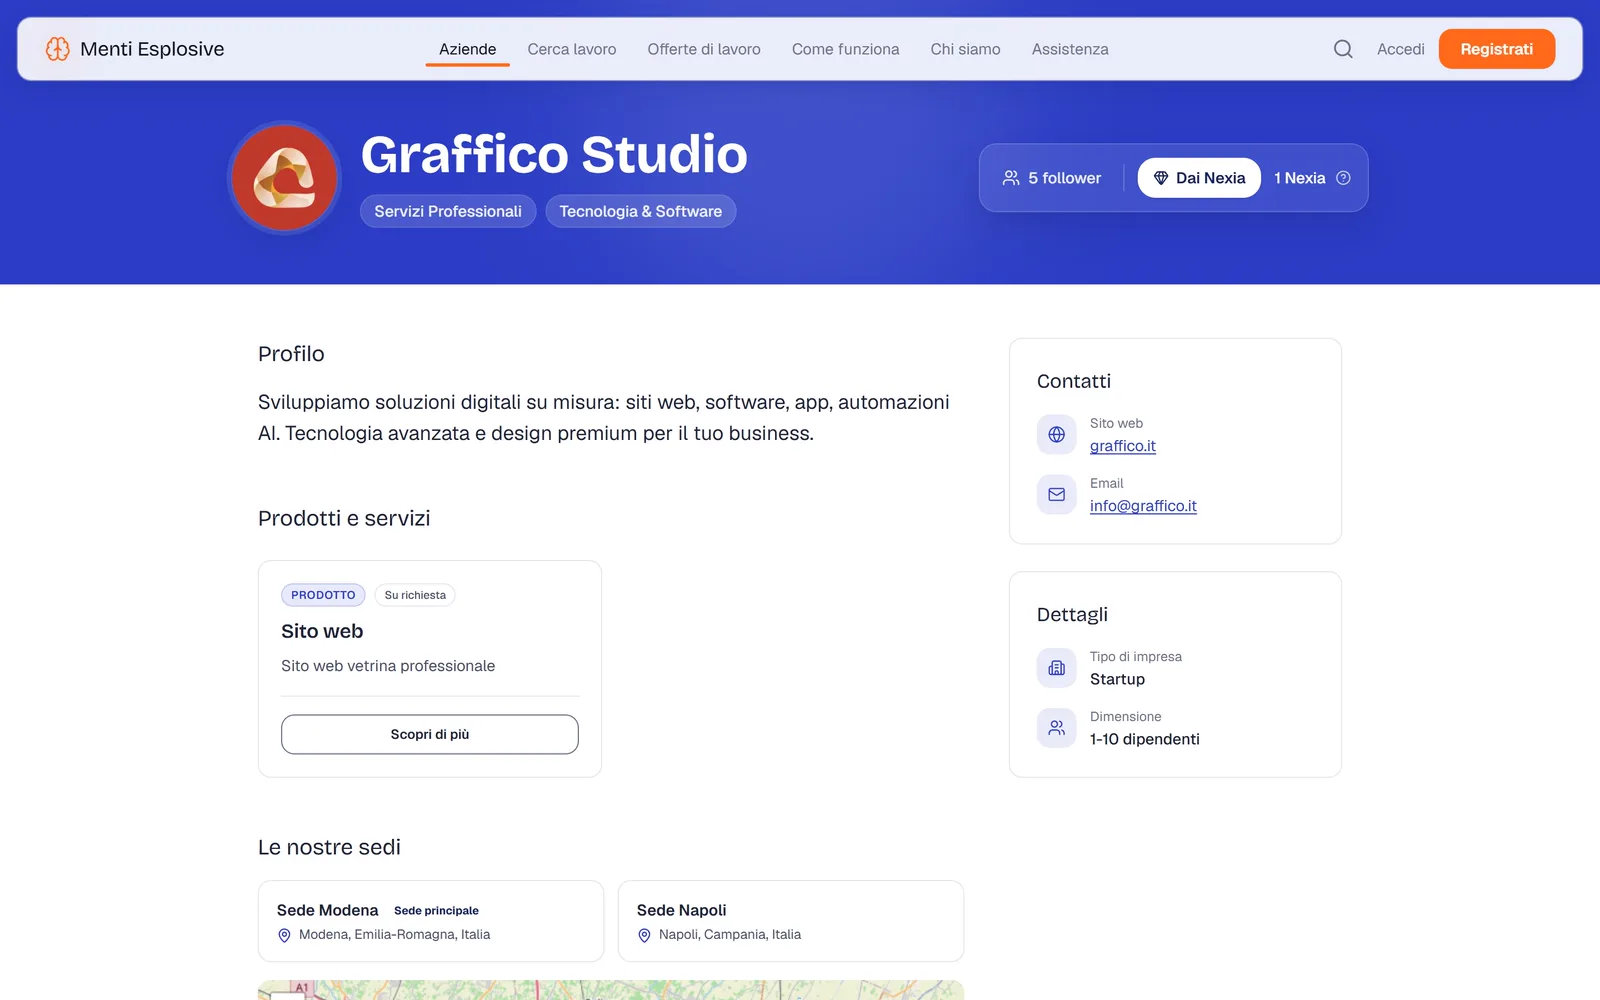This screenshot has height=1000, width=1600.
Task: Click the globe icon beside Sito web
Action: 1056,434
